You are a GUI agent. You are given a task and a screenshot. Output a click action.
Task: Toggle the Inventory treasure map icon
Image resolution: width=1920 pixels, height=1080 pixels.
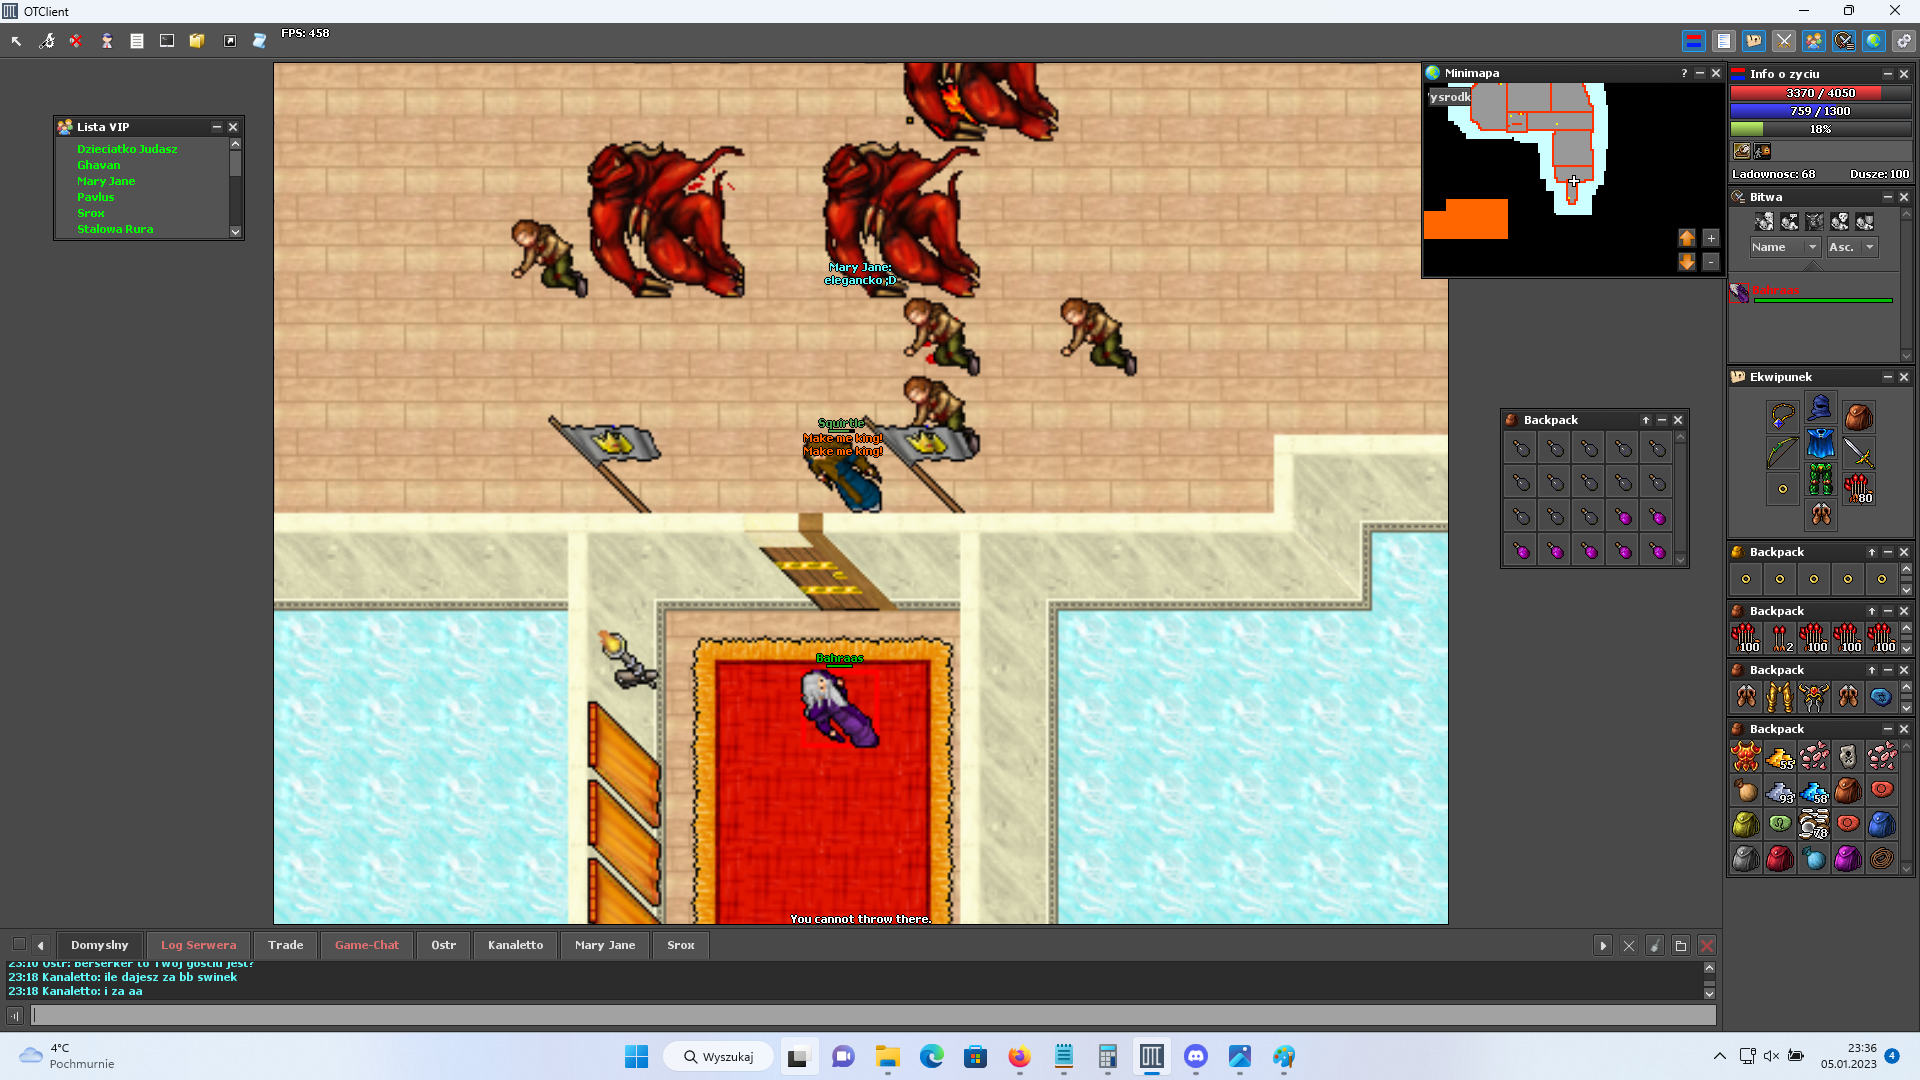tap(1753, 41)
